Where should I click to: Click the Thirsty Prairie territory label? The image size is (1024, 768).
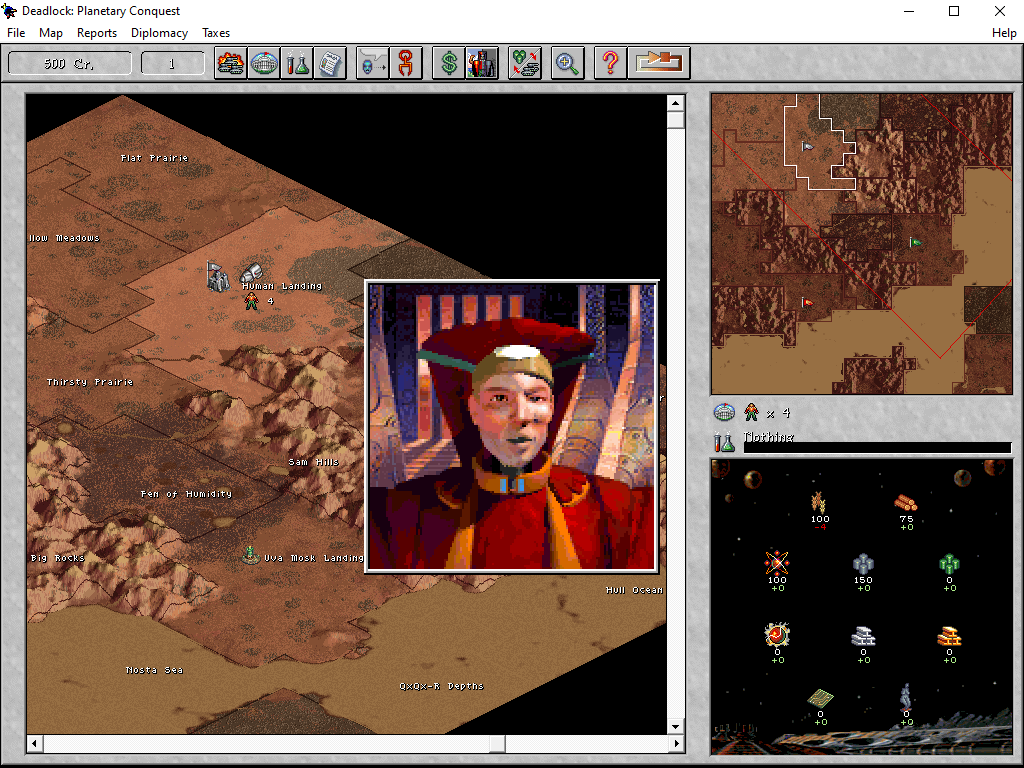click(x=90, y=382)
